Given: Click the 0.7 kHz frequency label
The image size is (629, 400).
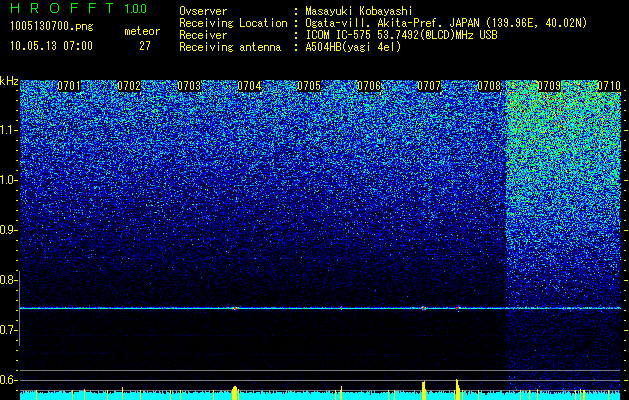Looking at the screenshot, I should click(x=7, y=330).
